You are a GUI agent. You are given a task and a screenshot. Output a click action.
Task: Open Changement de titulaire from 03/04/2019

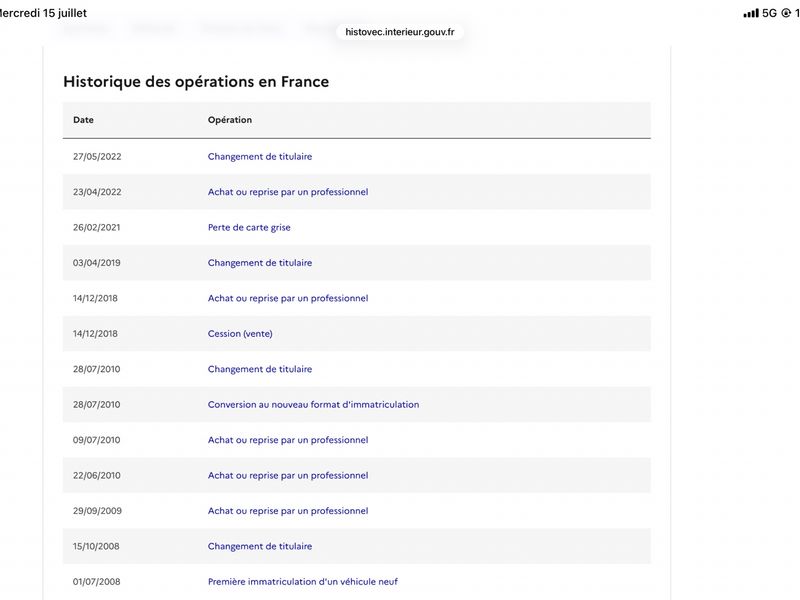coord(260,263)
